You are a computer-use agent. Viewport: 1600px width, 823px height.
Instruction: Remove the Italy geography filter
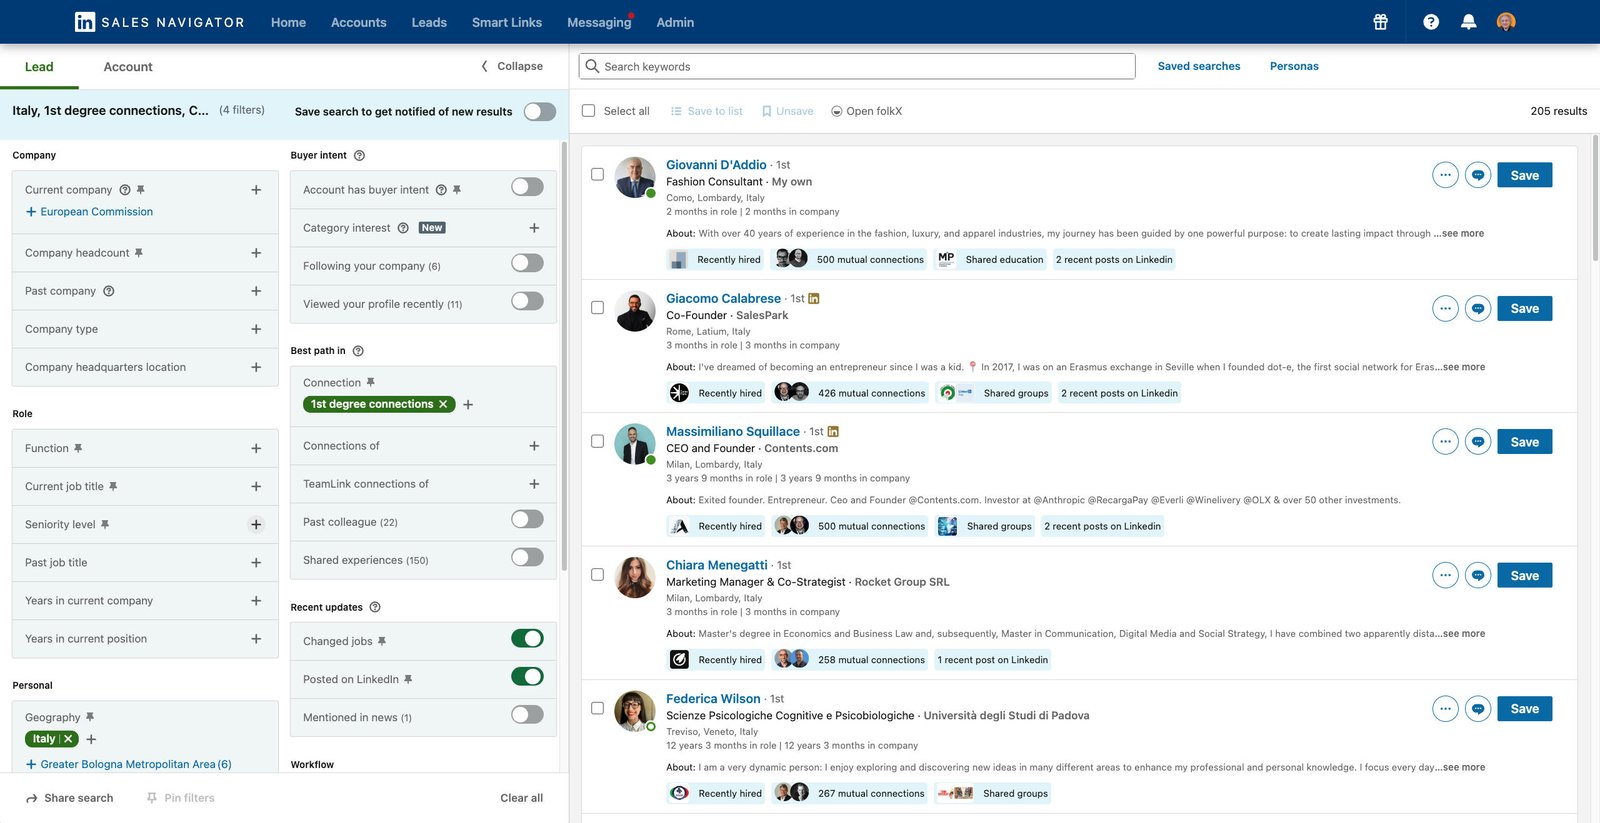[x=69, y=739]
